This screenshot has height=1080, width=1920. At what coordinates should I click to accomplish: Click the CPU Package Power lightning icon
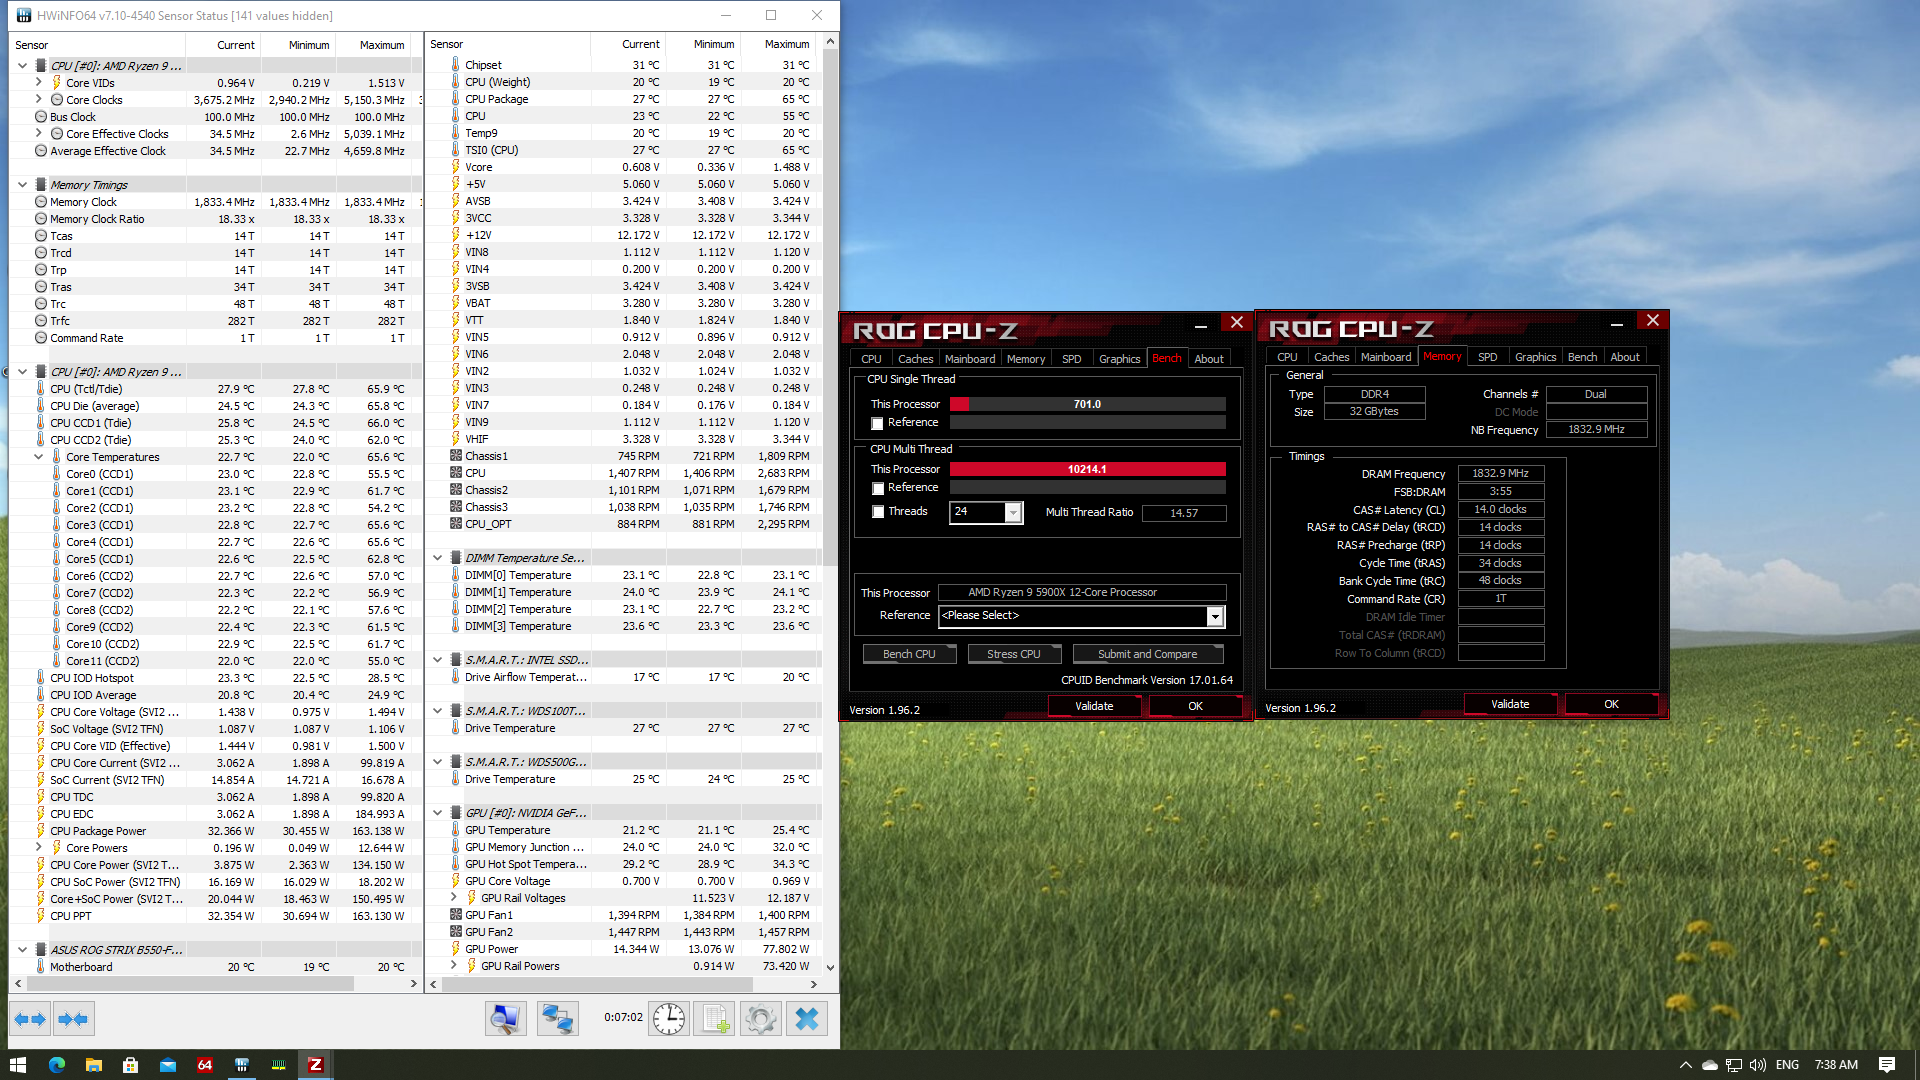(41, 831)
